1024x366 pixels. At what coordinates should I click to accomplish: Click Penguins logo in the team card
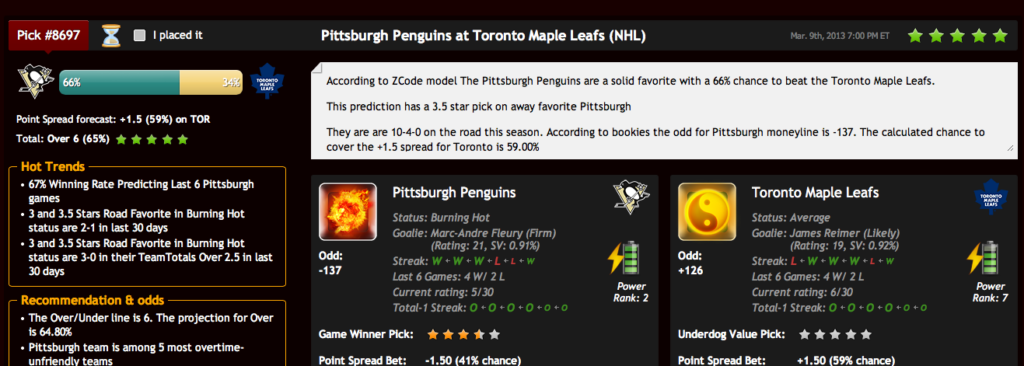click(x=631, y=198)
